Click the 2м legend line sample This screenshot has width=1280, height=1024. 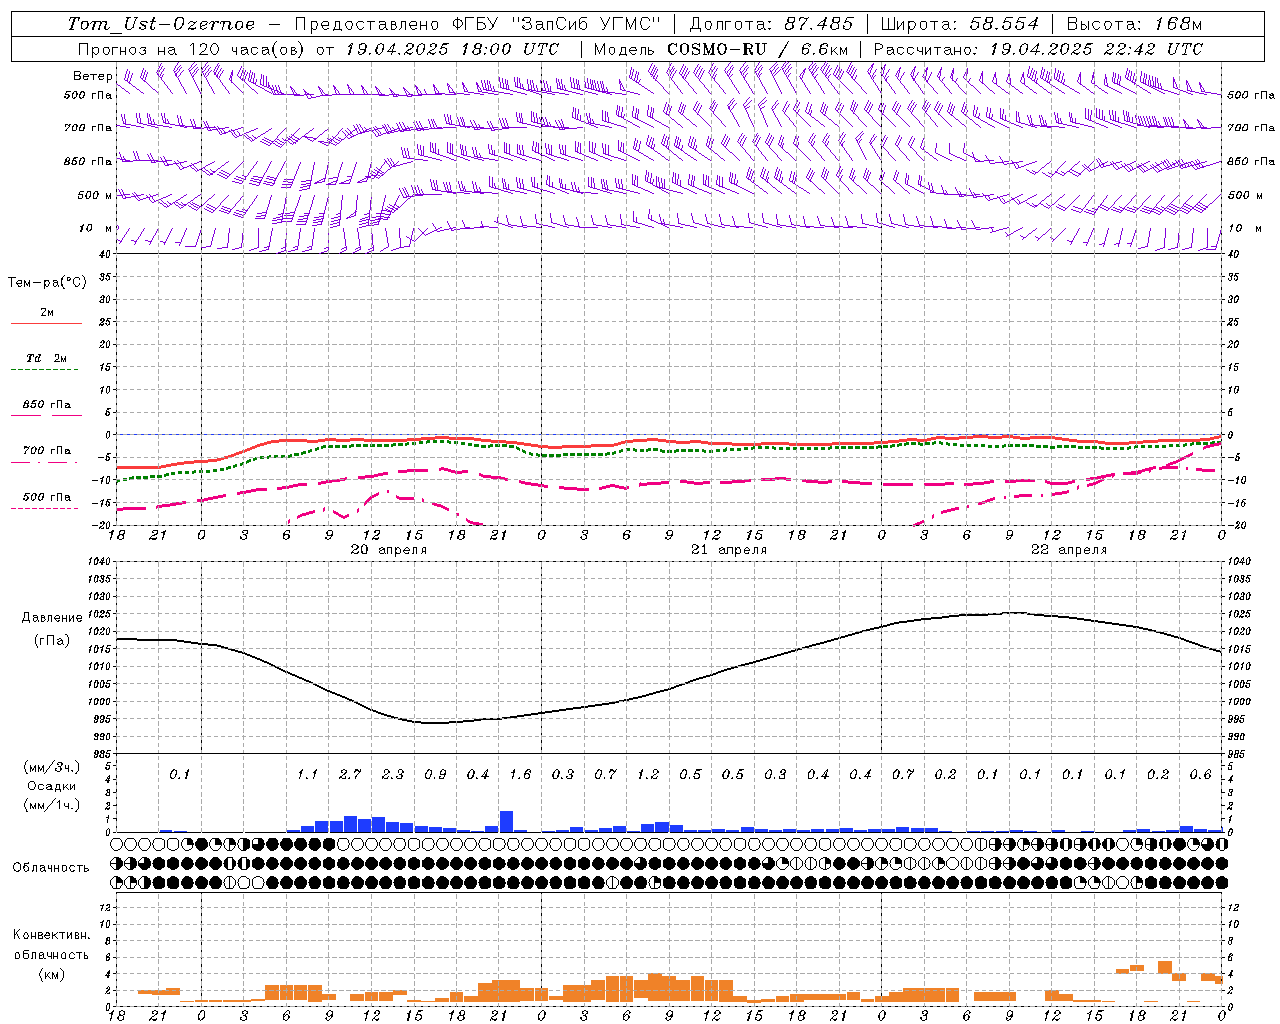(x=46, y=323)
